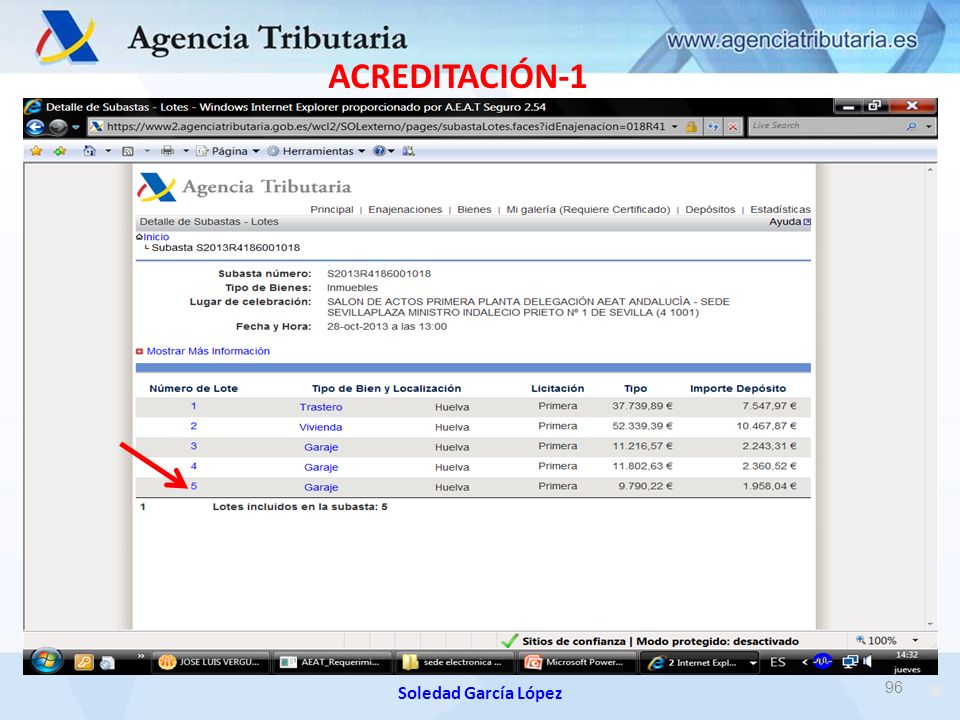Expand the feeds dropdown arrow

tap(147, 151)
